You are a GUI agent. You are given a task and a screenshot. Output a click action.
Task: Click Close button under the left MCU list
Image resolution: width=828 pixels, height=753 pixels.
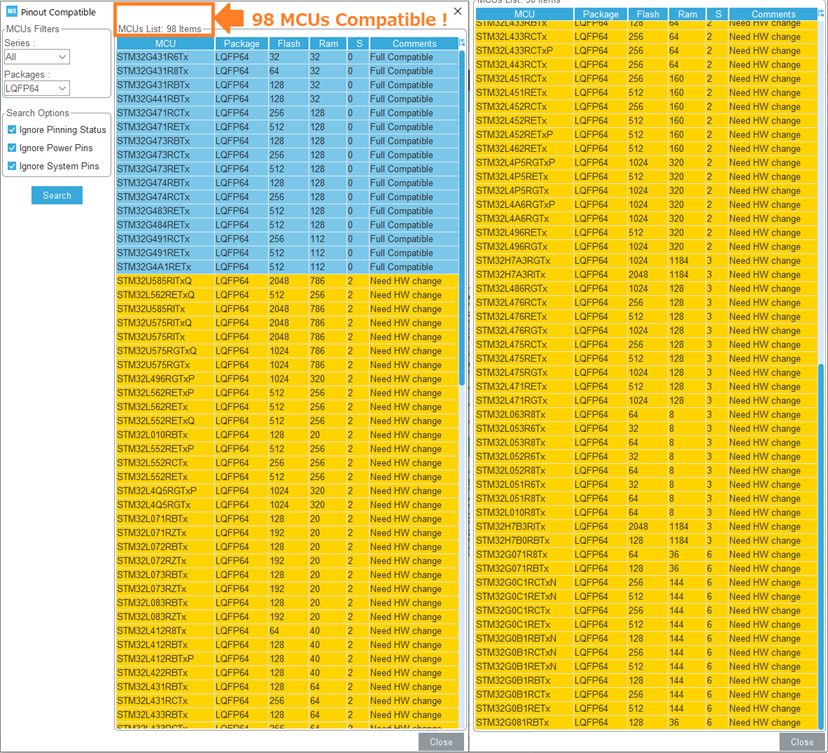441,742
